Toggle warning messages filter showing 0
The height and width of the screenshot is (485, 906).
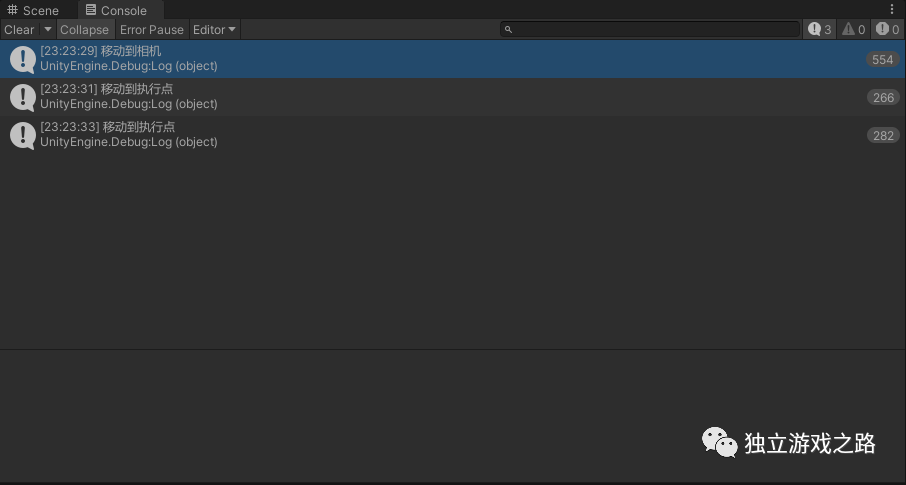tap(853, 29)
